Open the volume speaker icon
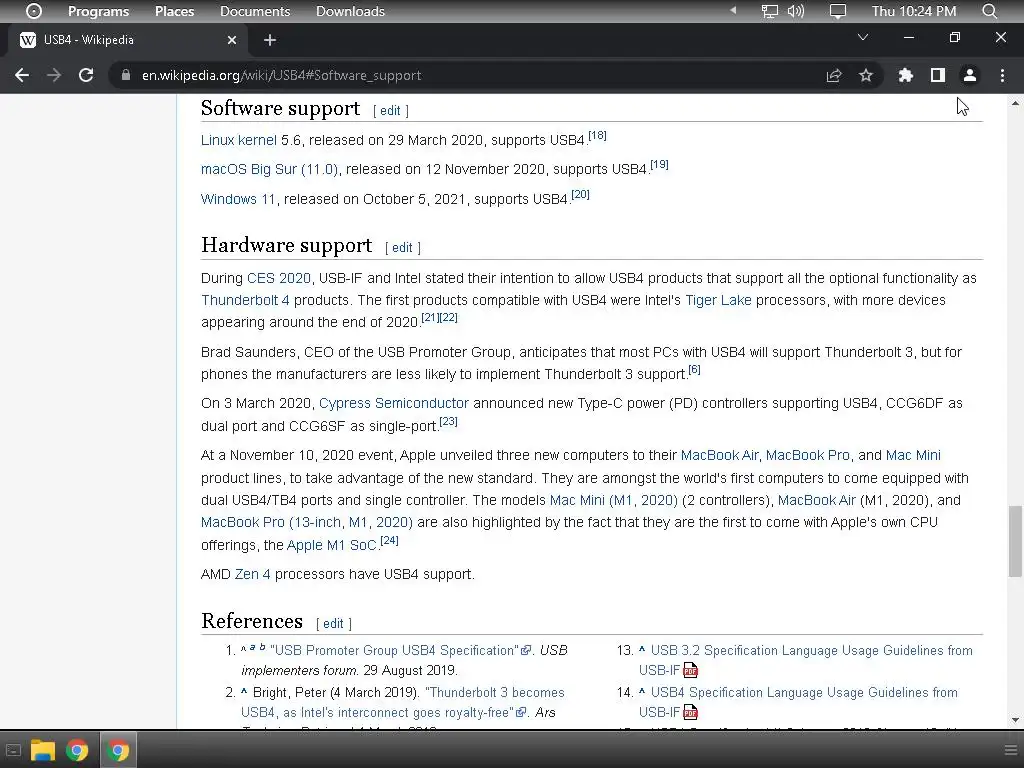The height and width of the screenshot is (768, 1024). point(796,11)
